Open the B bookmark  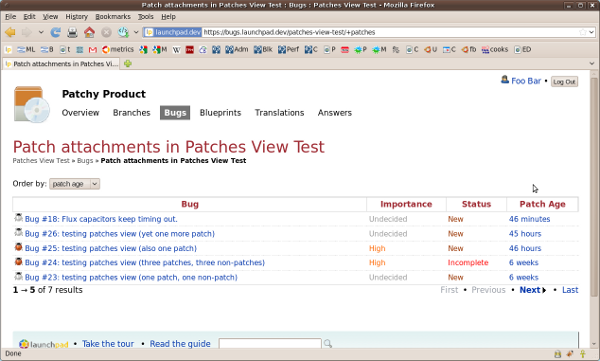click(47, 49)
